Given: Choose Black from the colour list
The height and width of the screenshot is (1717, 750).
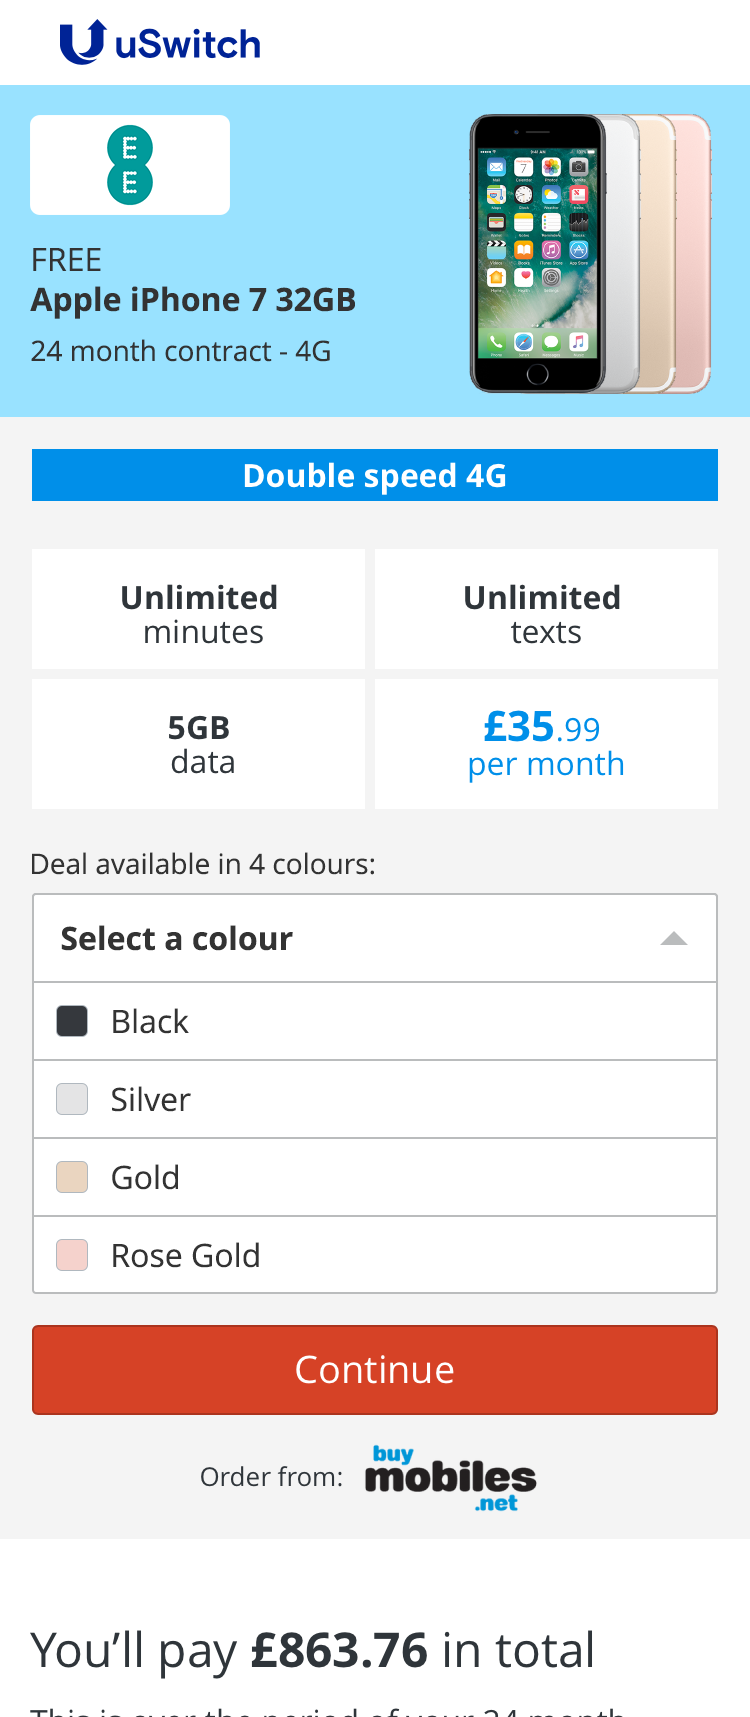Looking at the screenshot, I should coord(375,1022).
